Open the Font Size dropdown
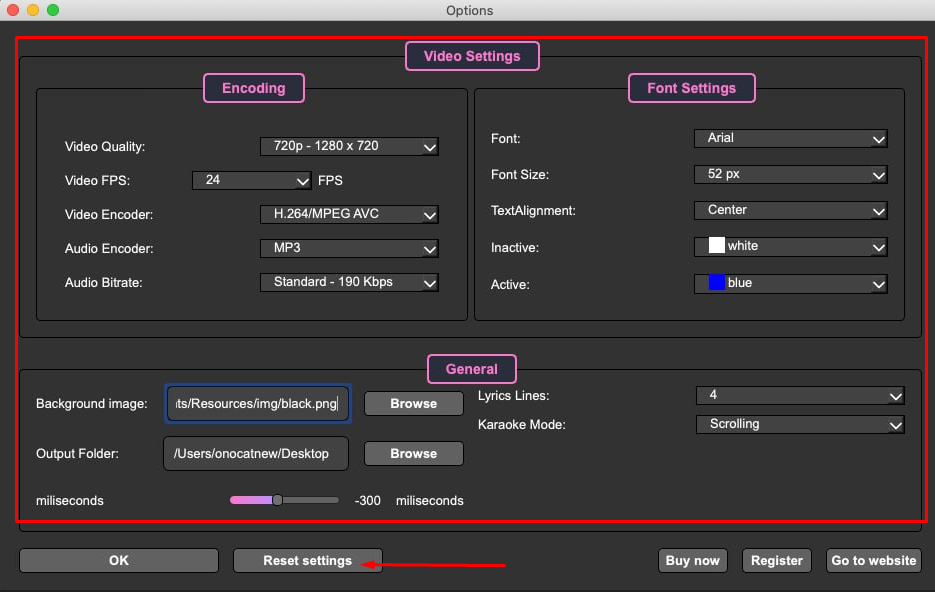The image size is (935, 592). [x=790, y=174]
